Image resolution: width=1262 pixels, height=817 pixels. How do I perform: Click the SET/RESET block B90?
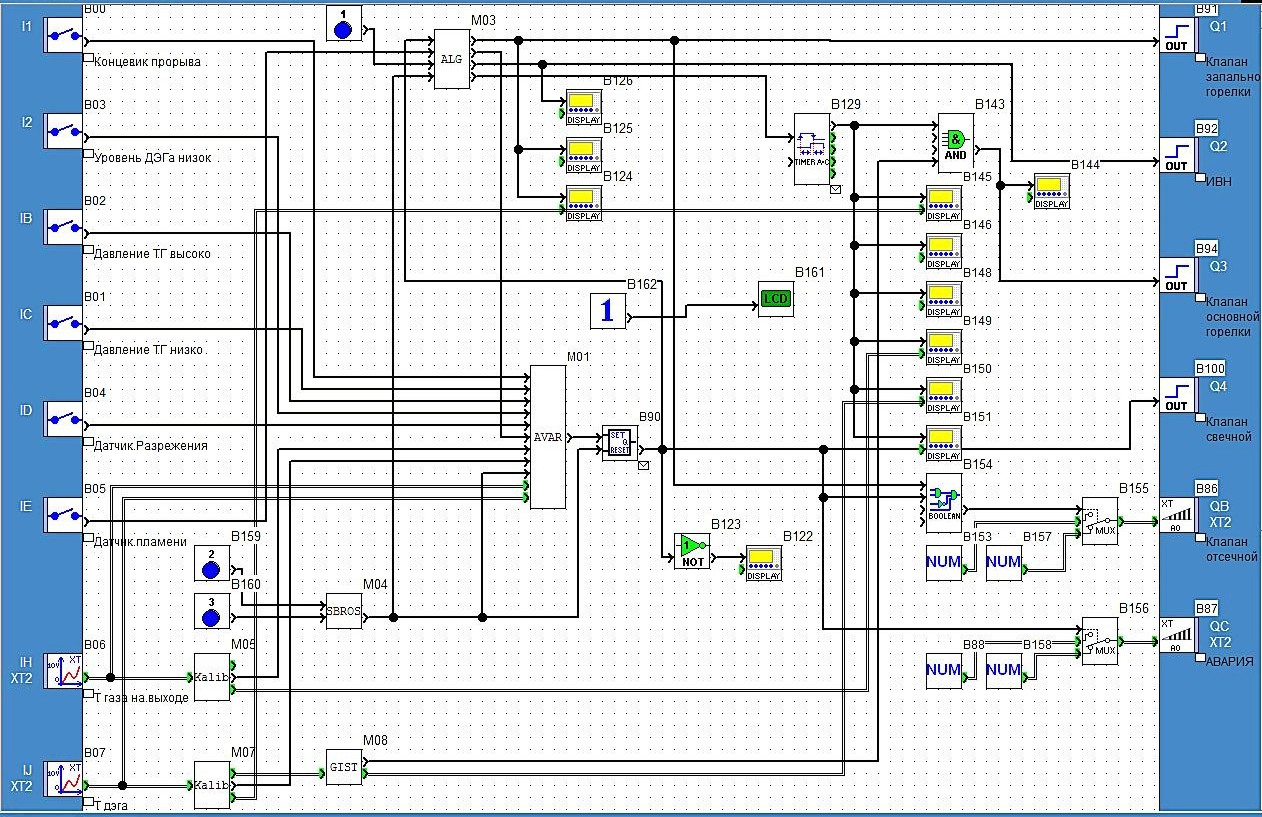[620, 443]
